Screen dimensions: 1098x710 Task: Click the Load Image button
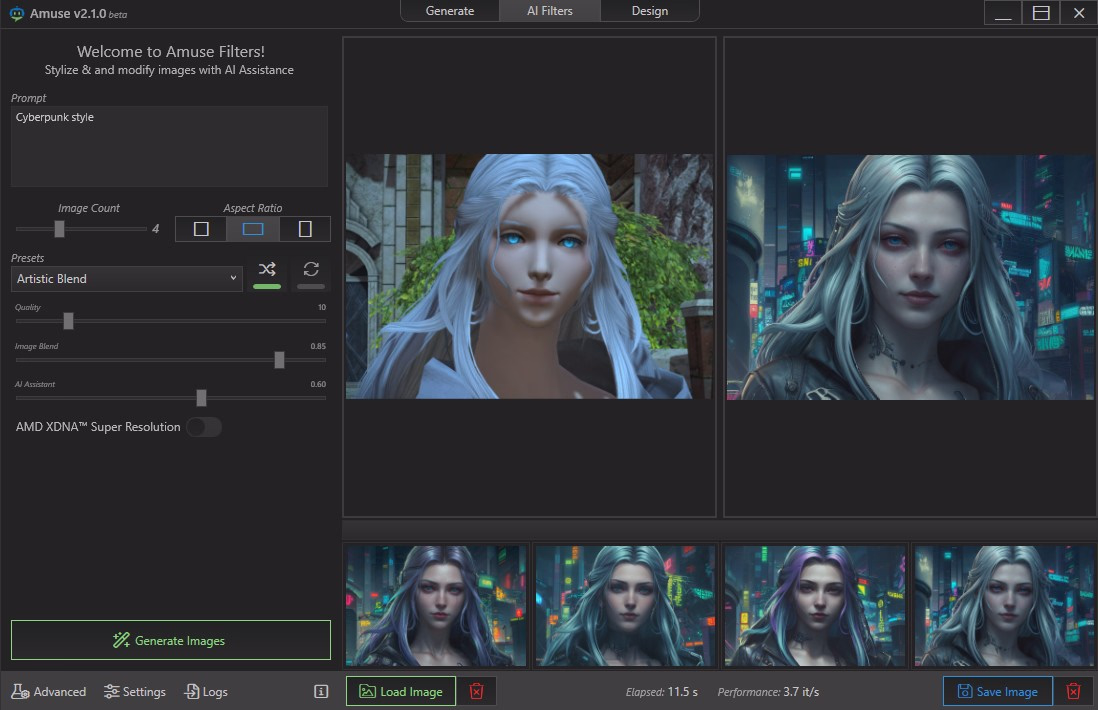(401, 691)
